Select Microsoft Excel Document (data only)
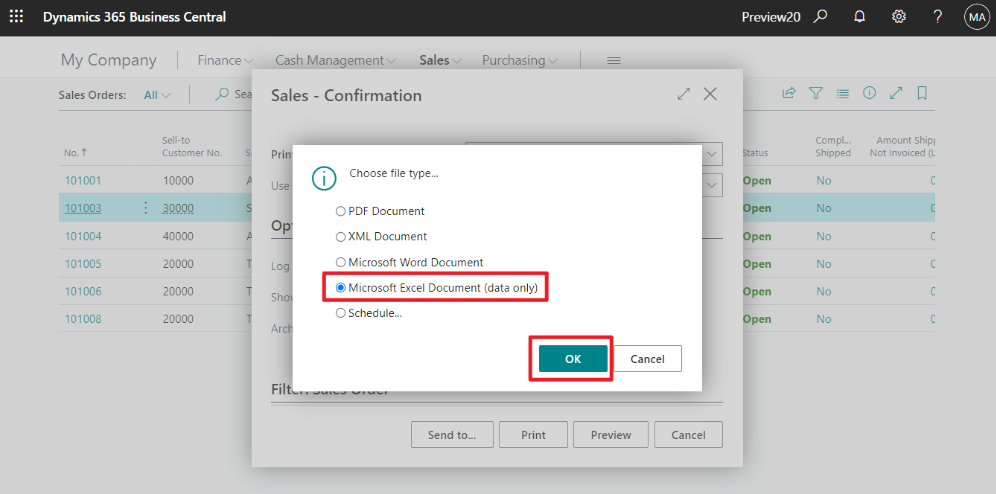 436,288
